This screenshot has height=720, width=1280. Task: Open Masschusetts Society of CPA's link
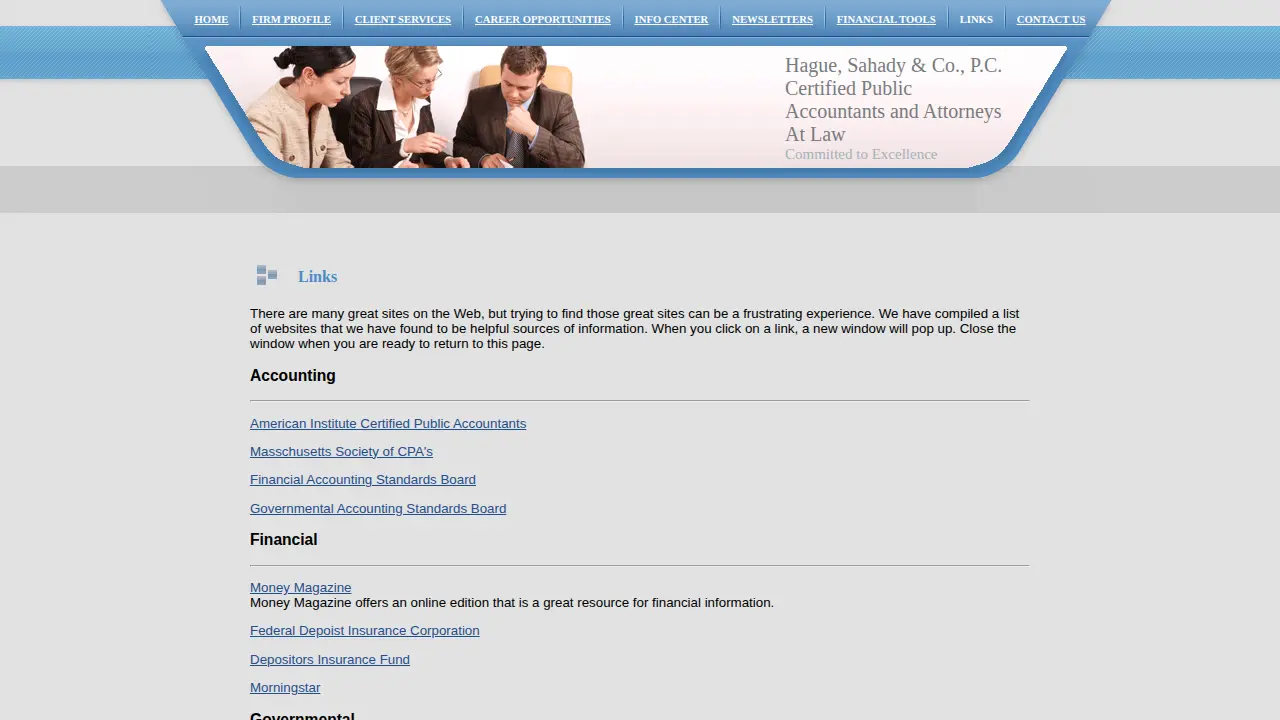341,452
